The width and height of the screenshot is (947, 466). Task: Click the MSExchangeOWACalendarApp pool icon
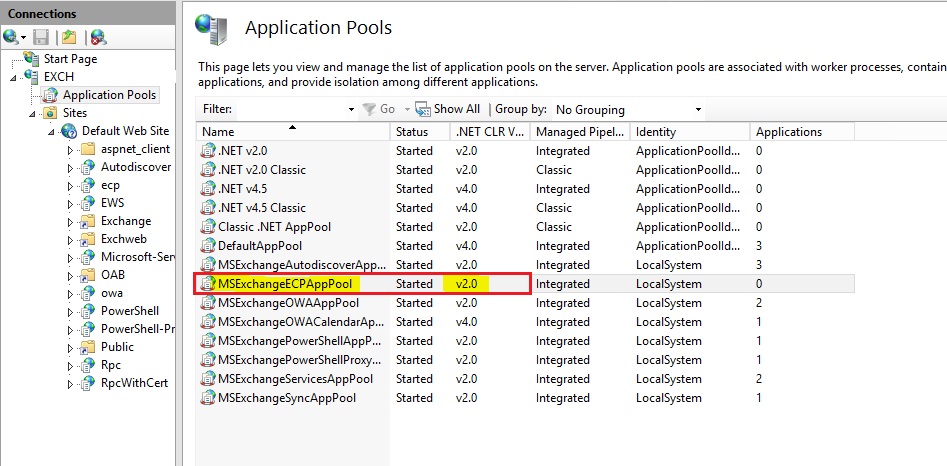click(208, 322)
